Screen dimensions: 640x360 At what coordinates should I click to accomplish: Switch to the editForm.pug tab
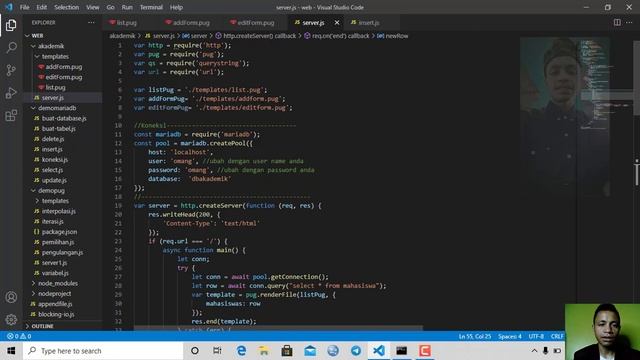tap(255, 22)
